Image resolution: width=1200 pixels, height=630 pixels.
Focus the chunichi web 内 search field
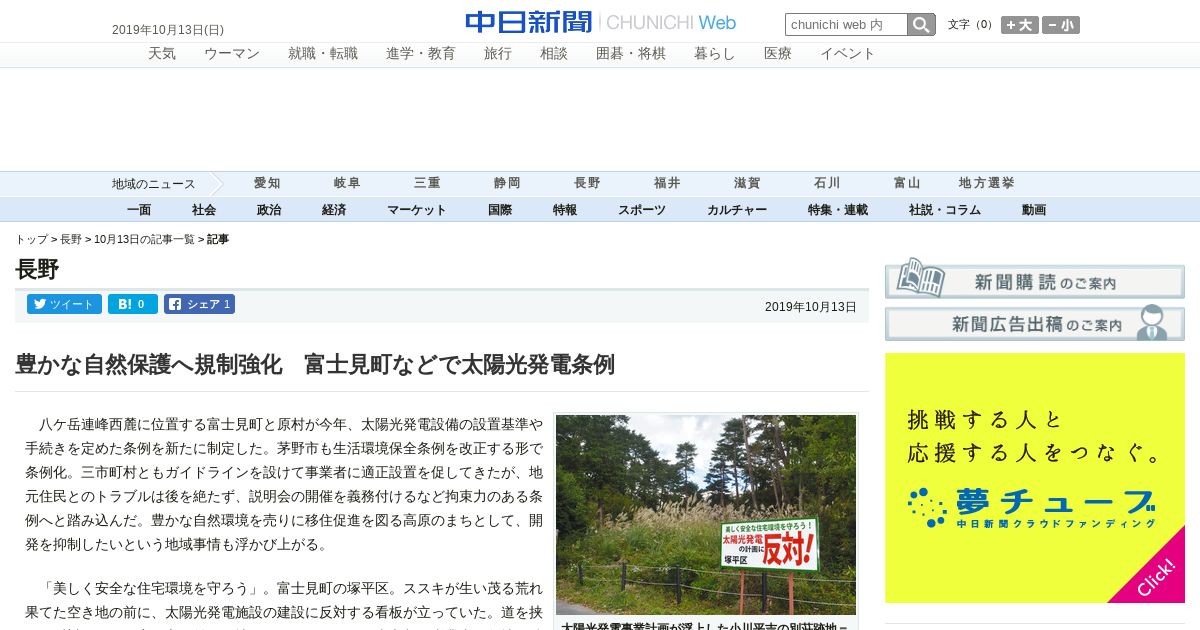pyautogui.click(x=846, y=24)
